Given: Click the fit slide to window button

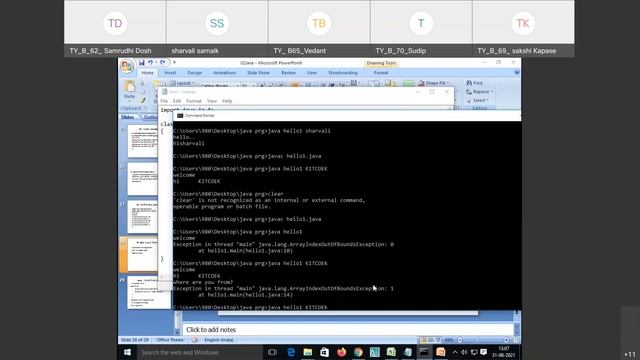Looking at the screenshot, I should [516, 340].
